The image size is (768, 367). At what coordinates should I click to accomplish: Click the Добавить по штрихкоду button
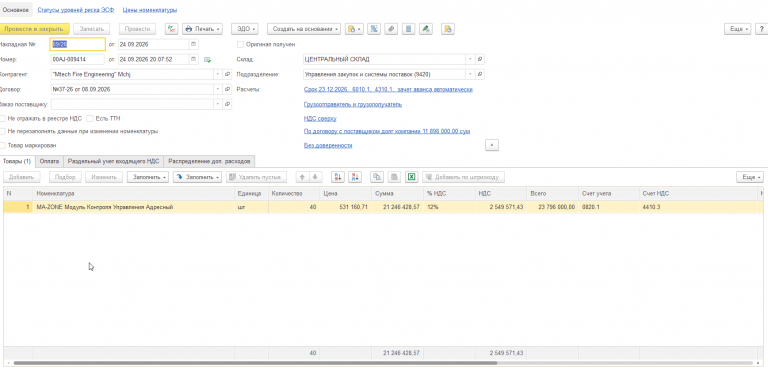coord(463,177)
